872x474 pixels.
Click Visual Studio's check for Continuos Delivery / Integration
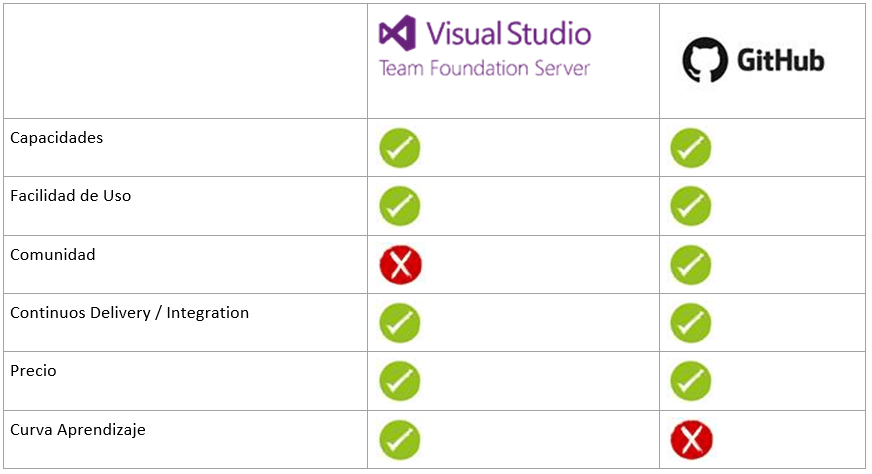click(x=400, y=323)
